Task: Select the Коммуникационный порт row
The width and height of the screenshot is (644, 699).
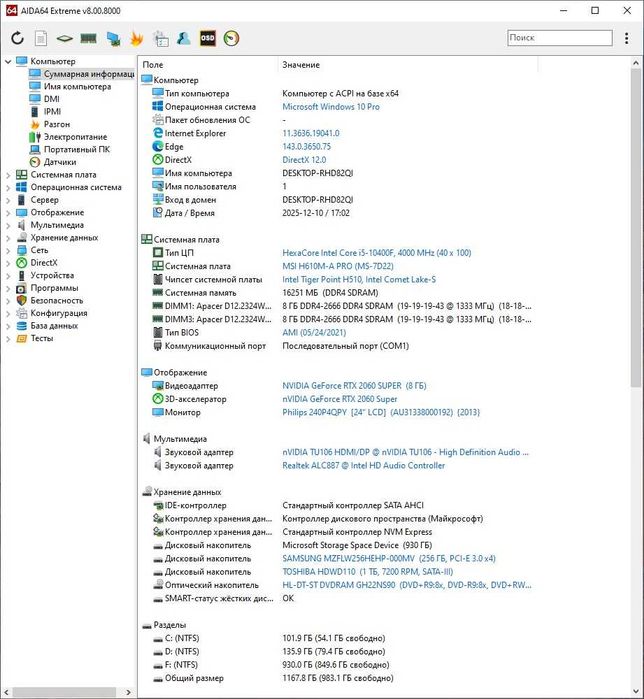Action: click(339, 346)
